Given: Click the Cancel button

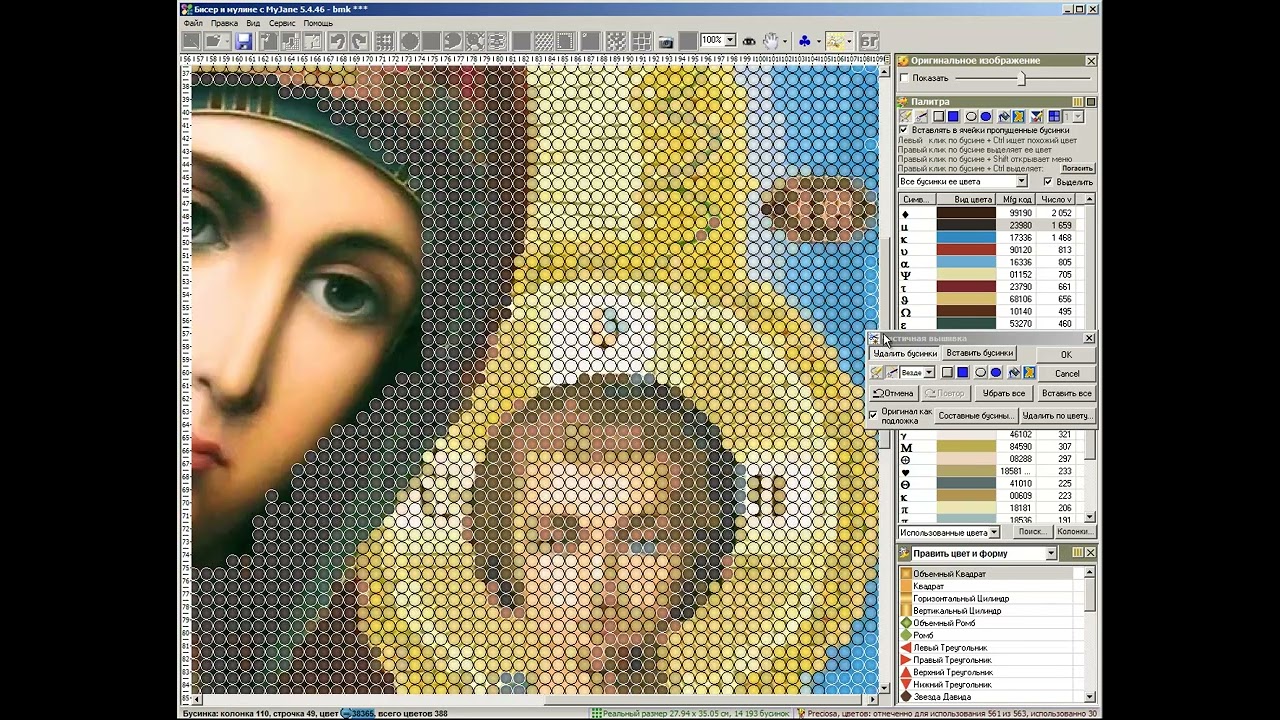Looking at the screenshot, I should (x=1066, y=373).
